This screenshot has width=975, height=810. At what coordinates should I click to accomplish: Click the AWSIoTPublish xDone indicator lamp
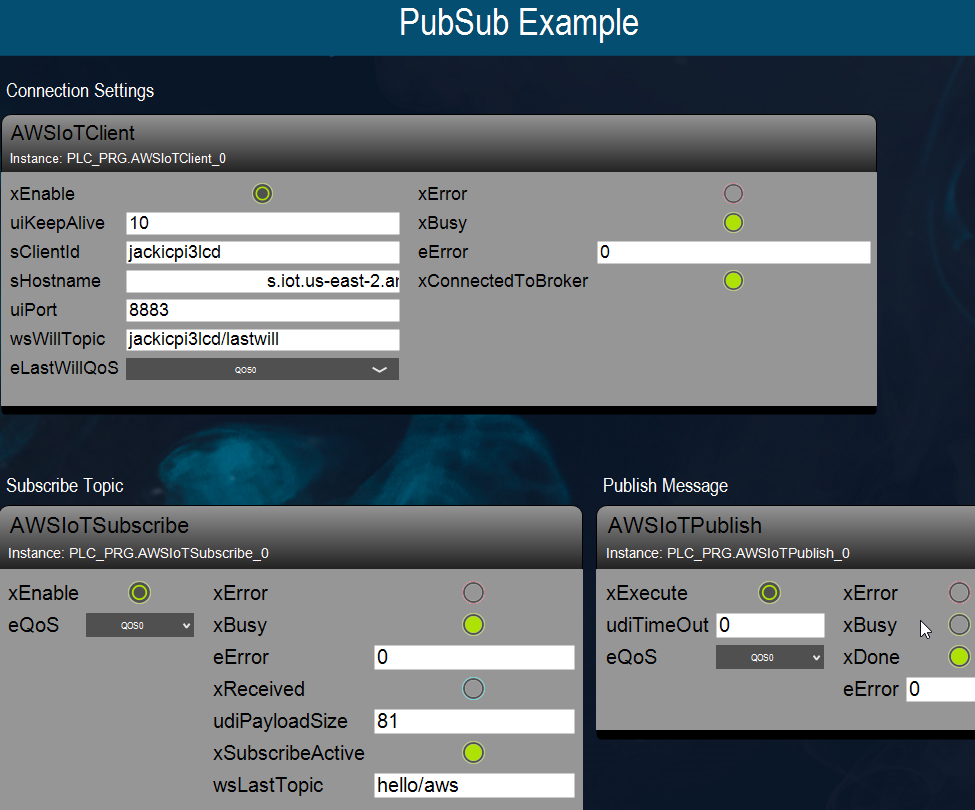click(959, 657)
